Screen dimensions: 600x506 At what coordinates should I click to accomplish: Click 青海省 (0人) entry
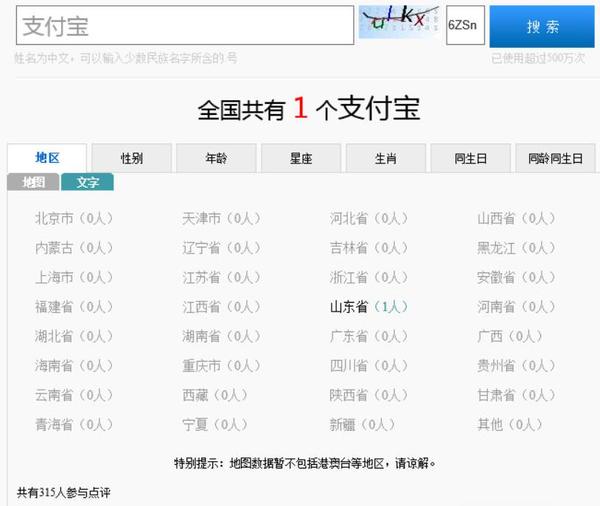click(74, 424)
